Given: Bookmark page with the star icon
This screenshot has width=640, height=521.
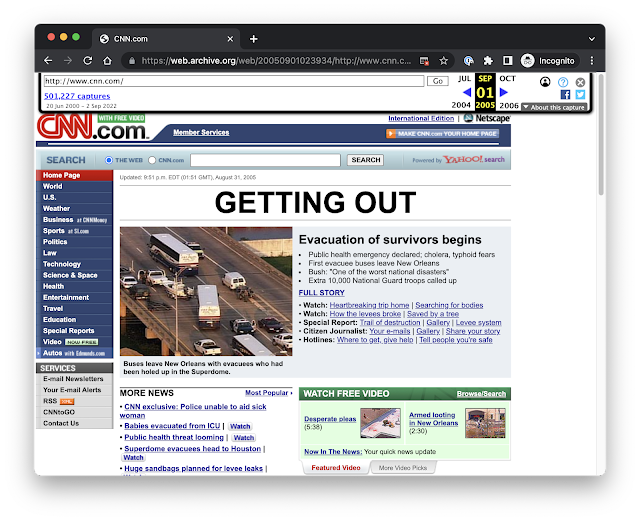Looking at the screenshot, I should pyautogui.click(x=444, y=61).
